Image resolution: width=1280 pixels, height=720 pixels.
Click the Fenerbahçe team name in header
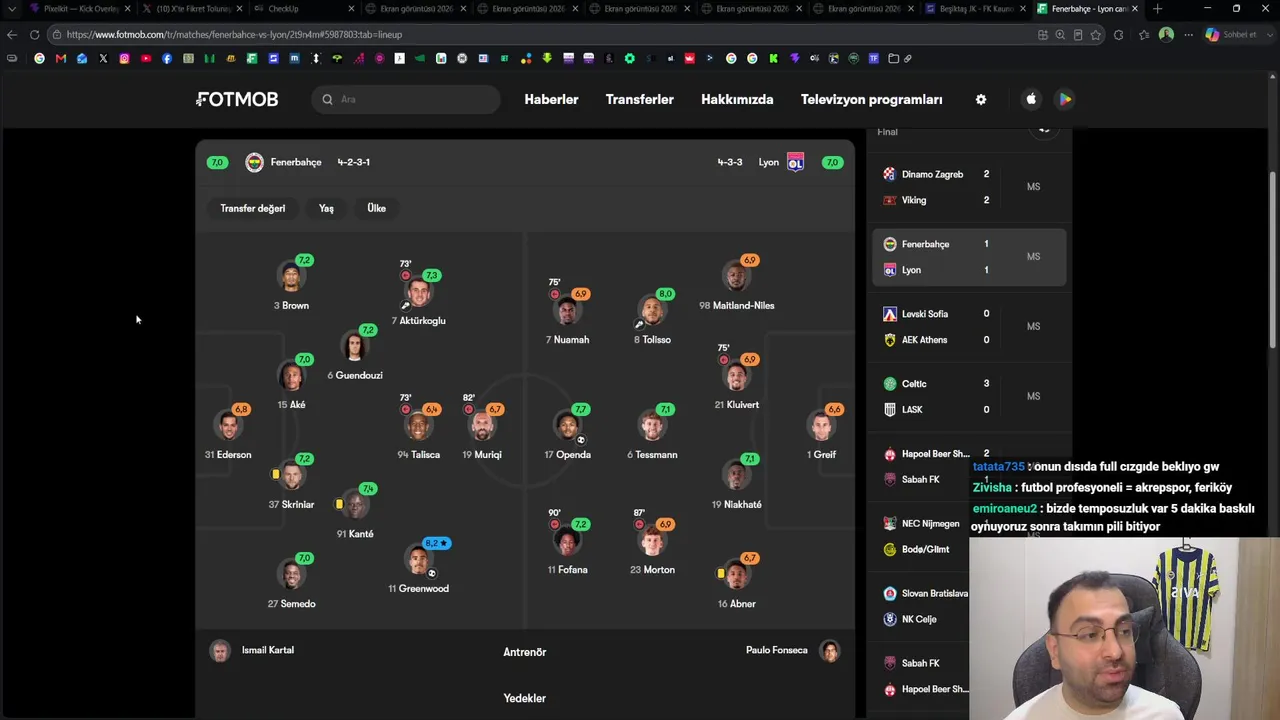coord(296,162)
